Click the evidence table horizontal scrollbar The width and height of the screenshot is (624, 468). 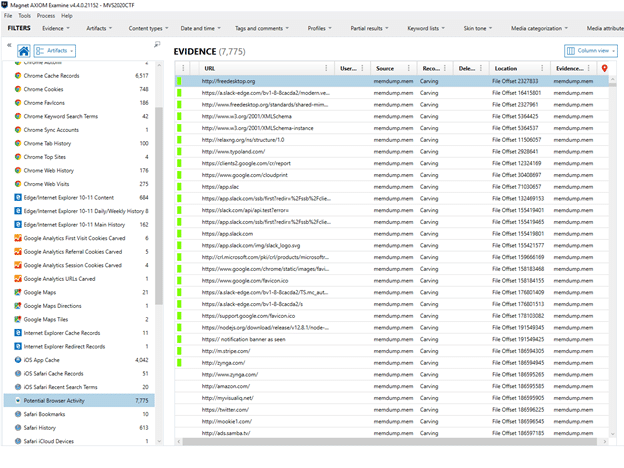pos(390,441)
